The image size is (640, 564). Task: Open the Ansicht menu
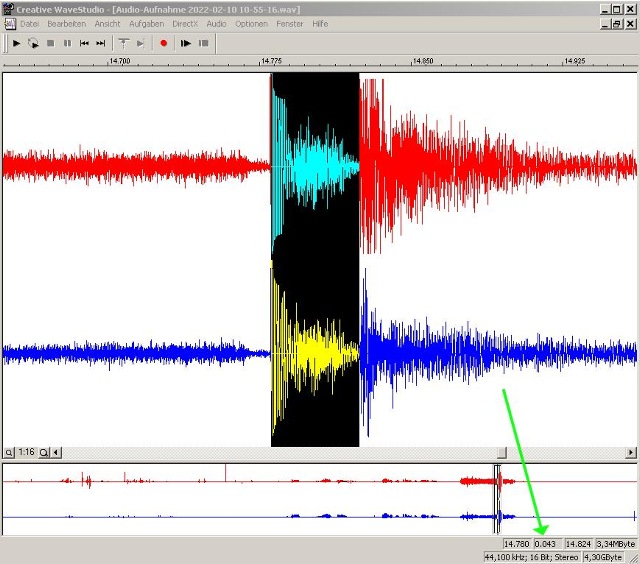coord(107,24)
